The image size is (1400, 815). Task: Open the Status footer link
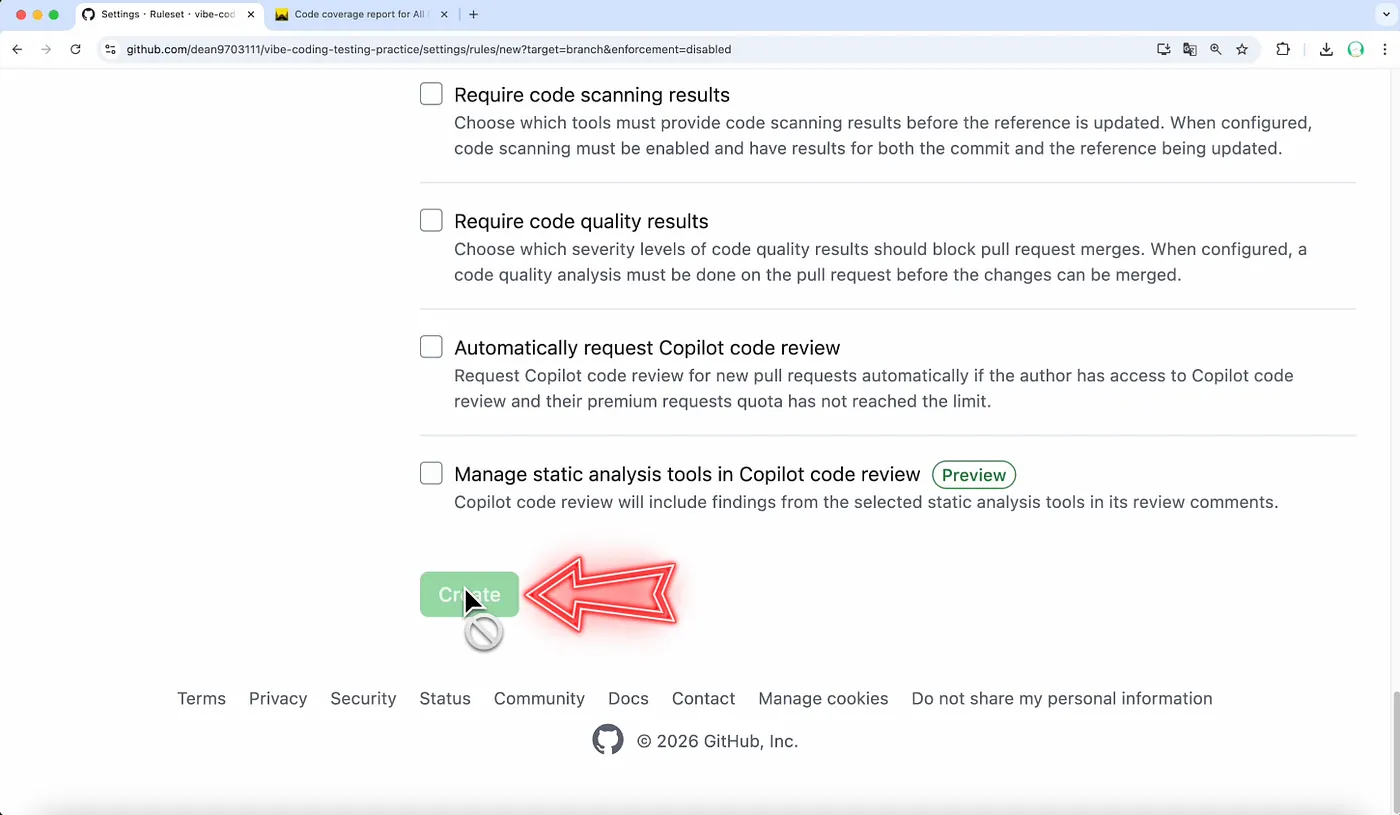click(x=445, y=698)
